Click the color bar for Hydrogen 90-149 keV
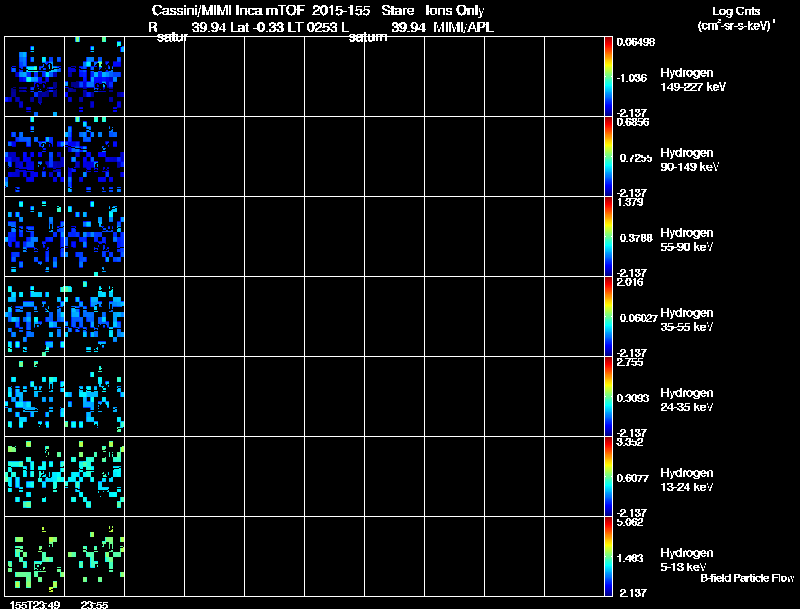Image resolution: width=800 pixels, height=609 pixels. (608, 157)
